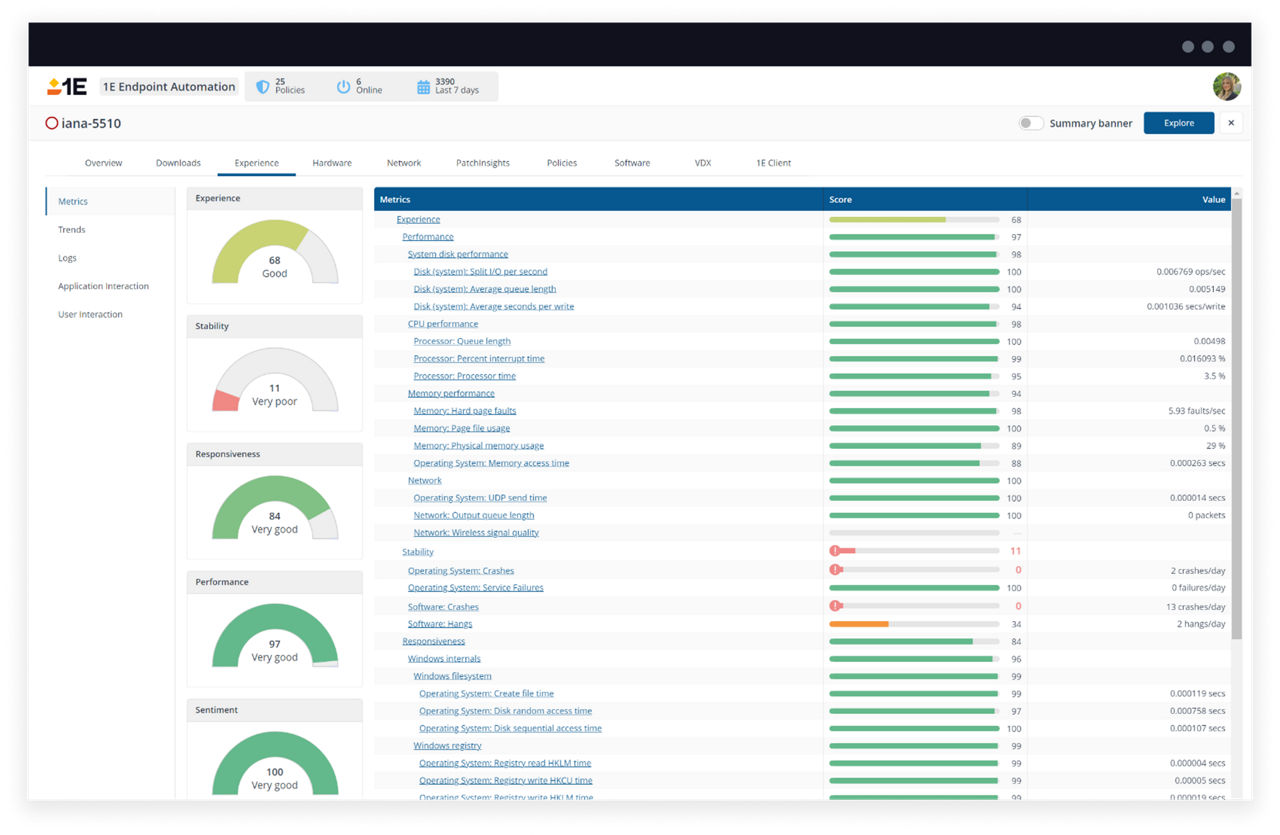Click the Stability gauge showing 11 Very poor
Screen dimensions: 1280x835
tap(275, 381)
